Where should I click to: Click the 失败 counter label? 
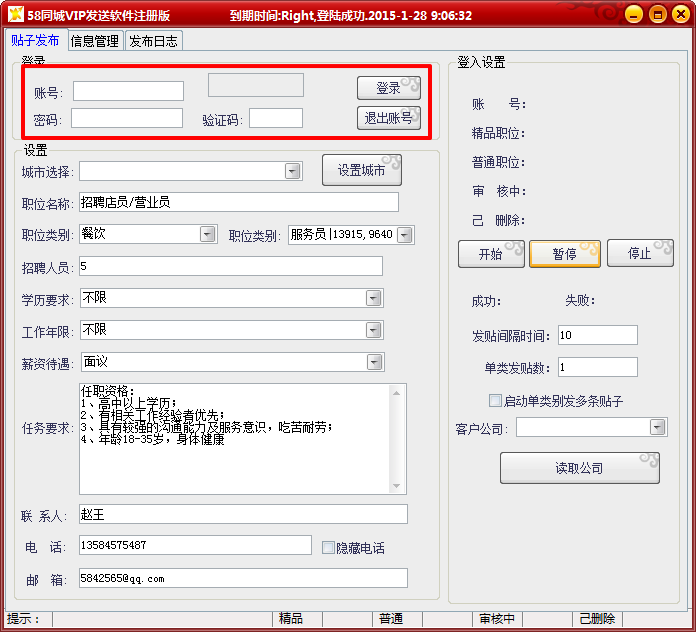(580, 300)
